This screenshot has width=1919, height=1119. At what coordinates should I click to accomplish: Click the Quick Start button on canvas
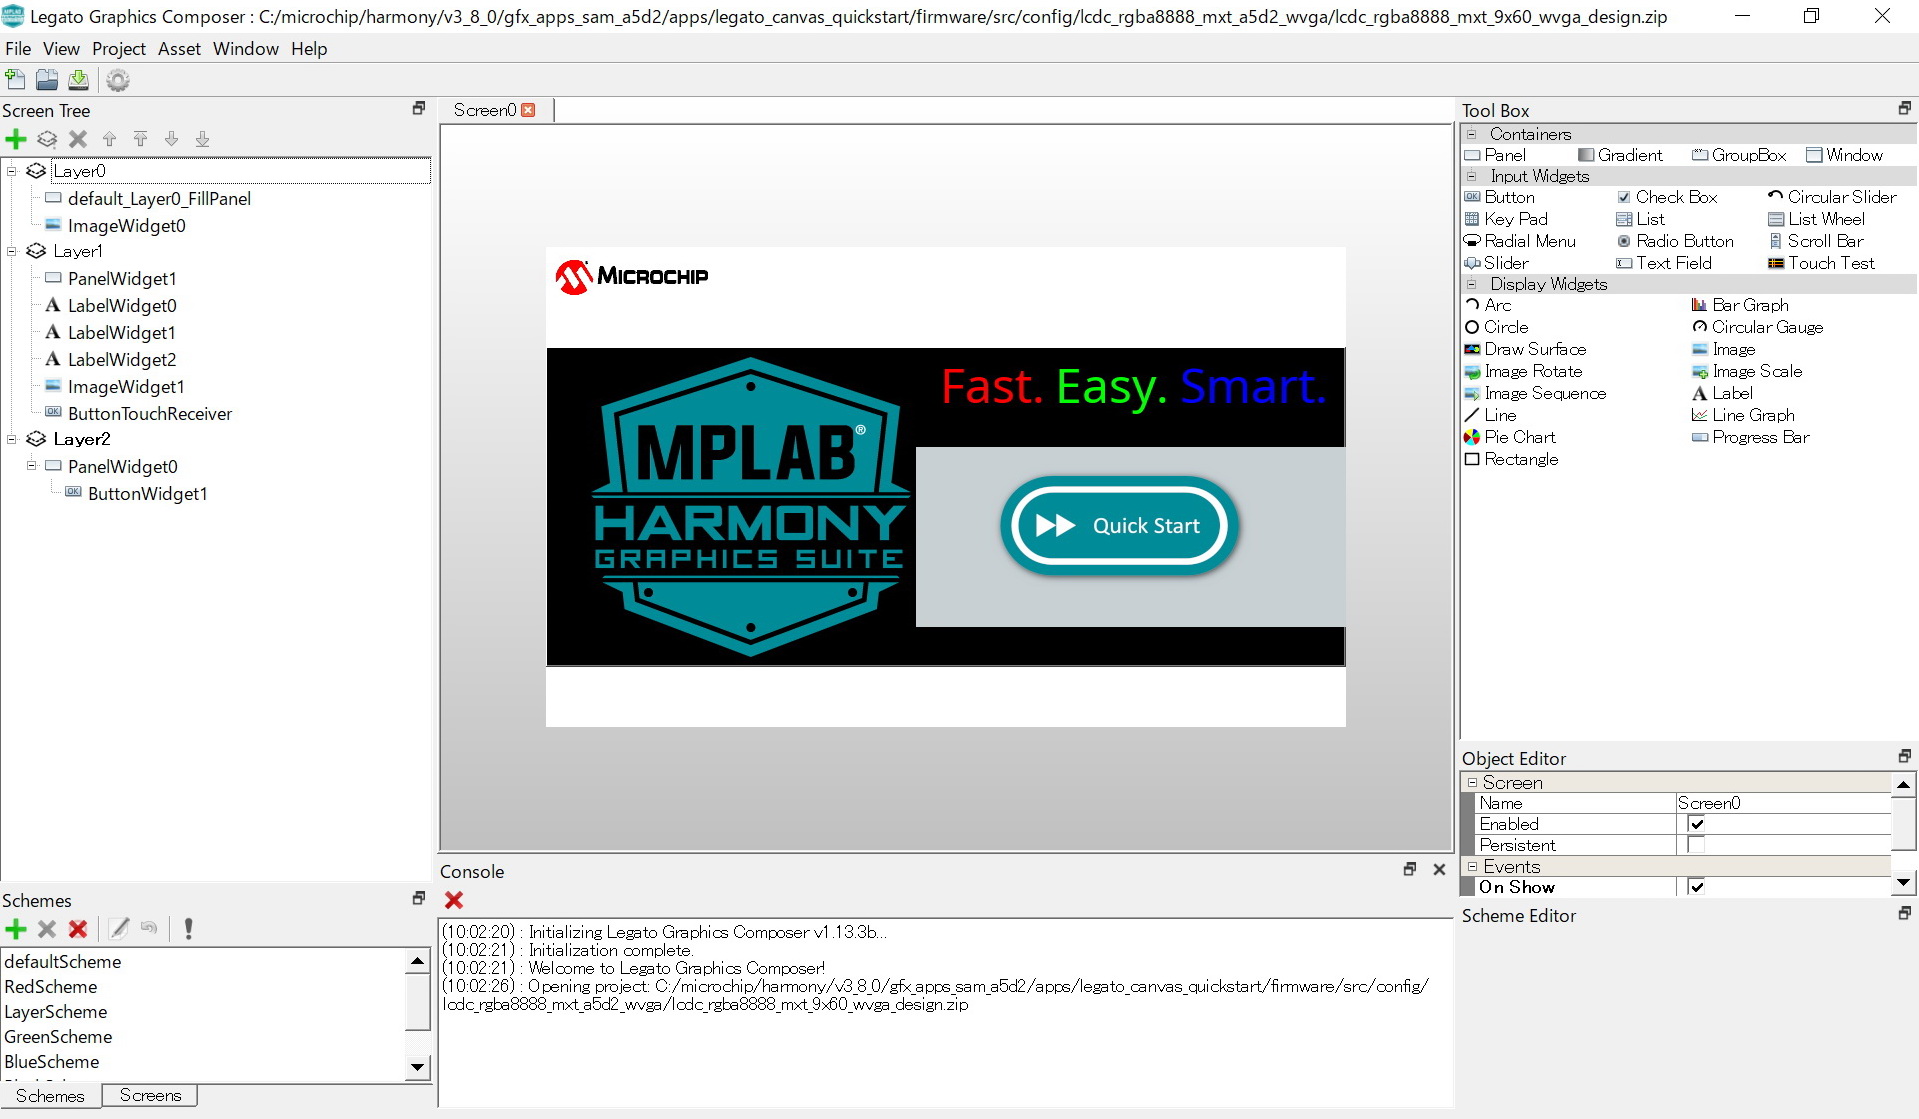click(1120, 526)
